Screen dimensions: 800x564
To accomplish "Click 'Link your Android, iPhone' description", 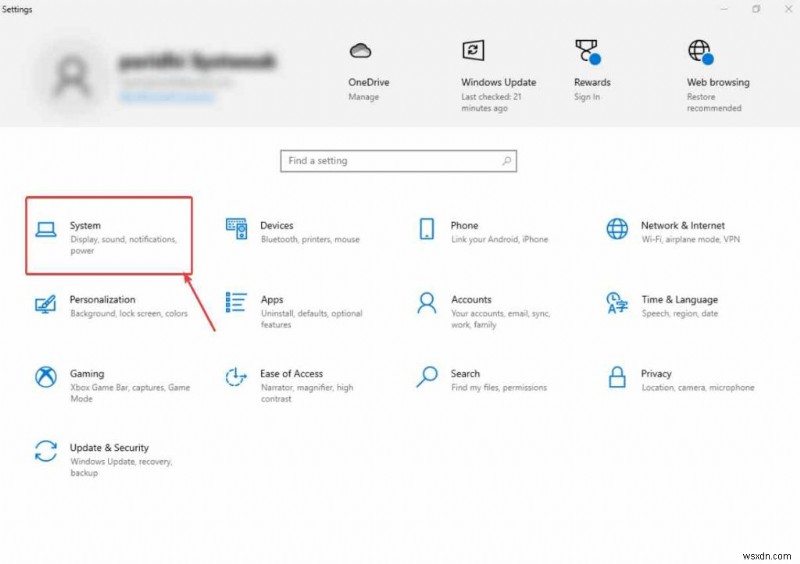I will tap(499, 239).
